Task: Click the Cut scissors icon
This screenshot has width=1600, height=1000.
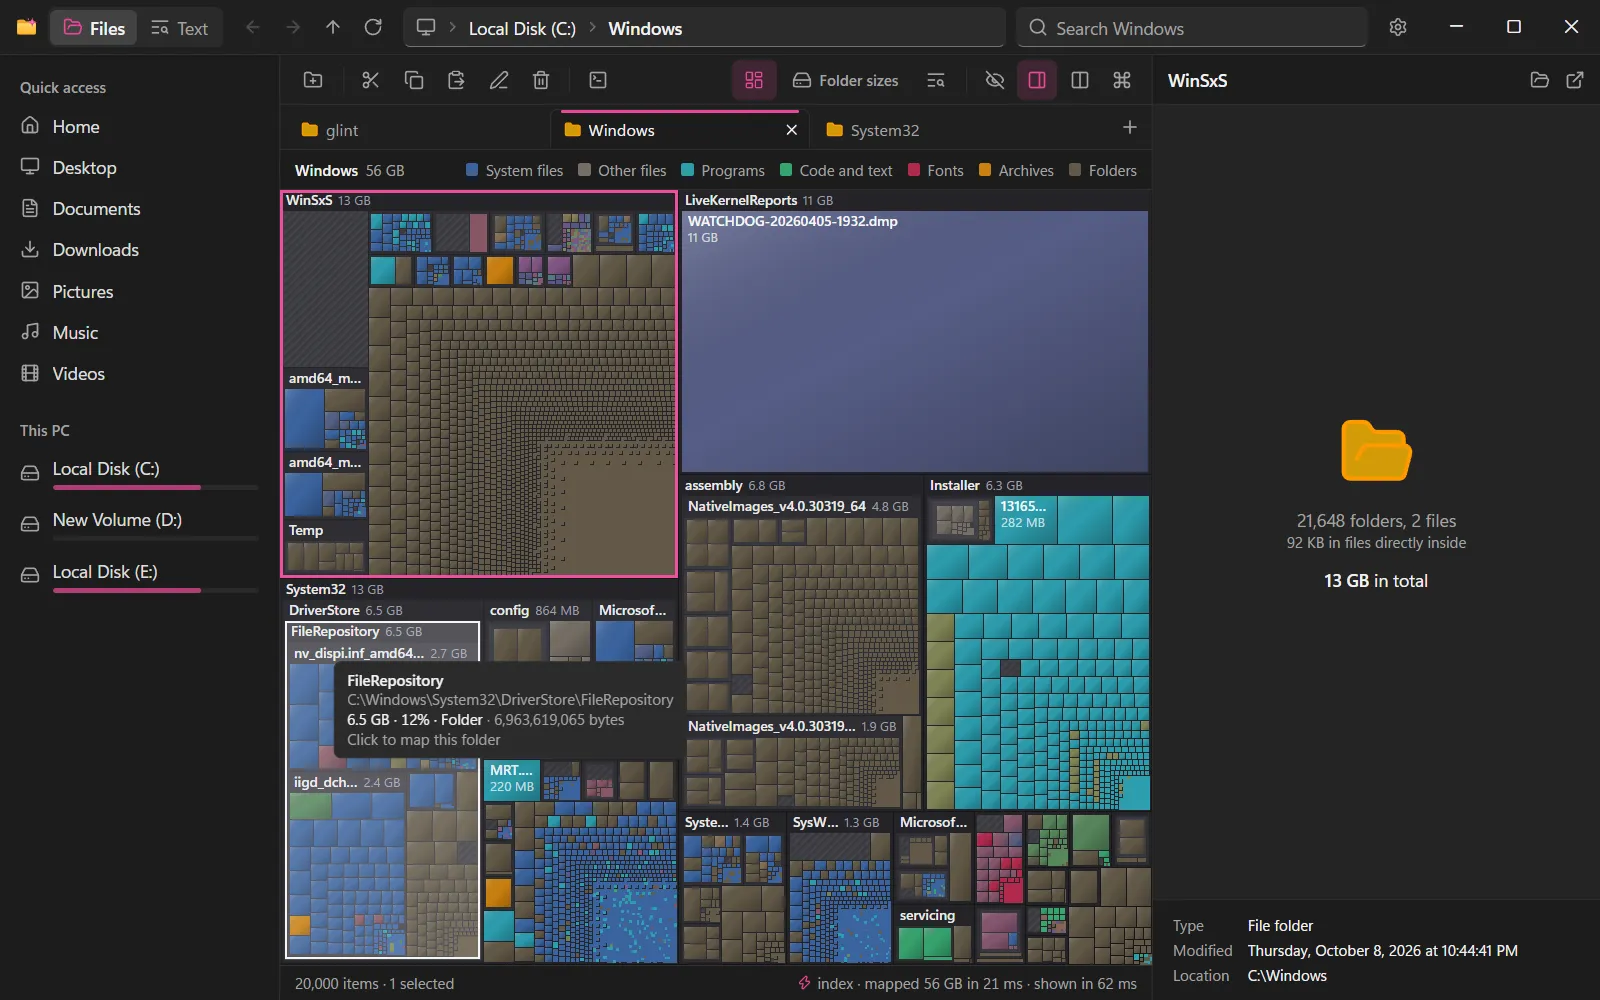Action: tap(371, 80)
